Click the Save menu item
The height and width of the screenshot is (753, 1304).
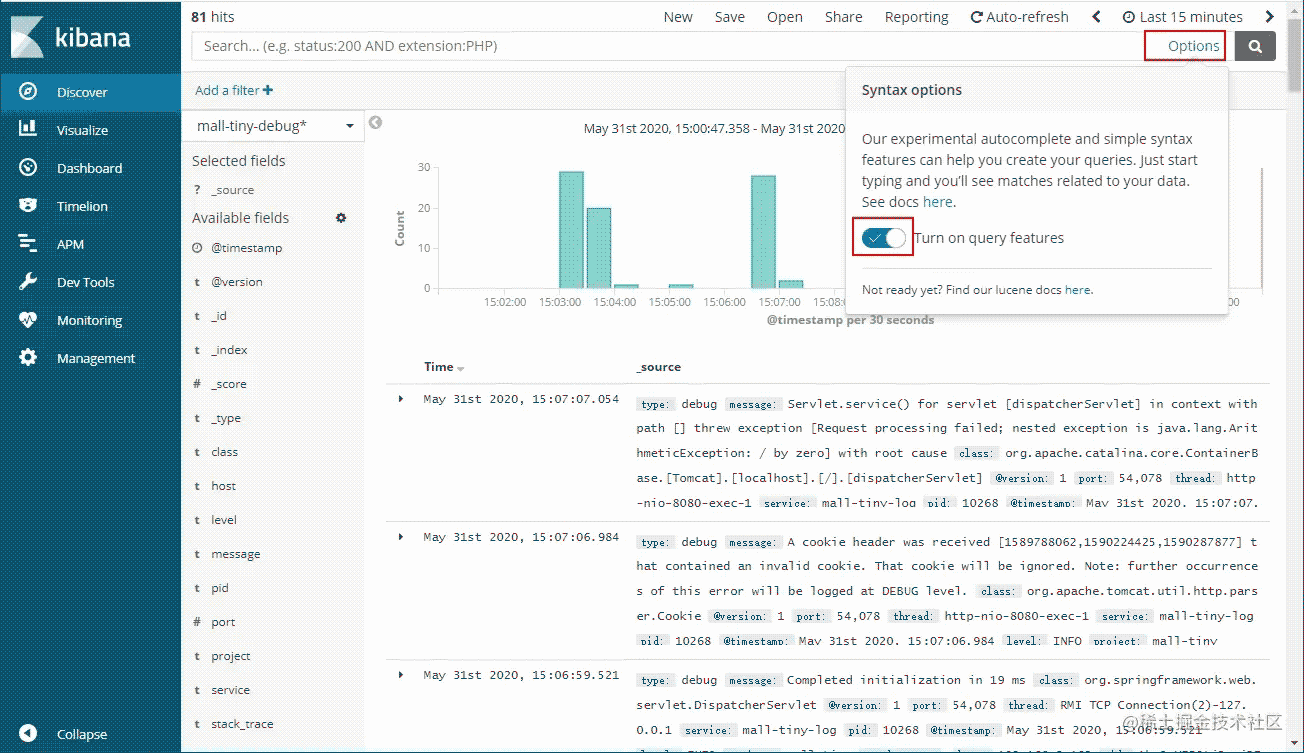(x=729, y=17)
